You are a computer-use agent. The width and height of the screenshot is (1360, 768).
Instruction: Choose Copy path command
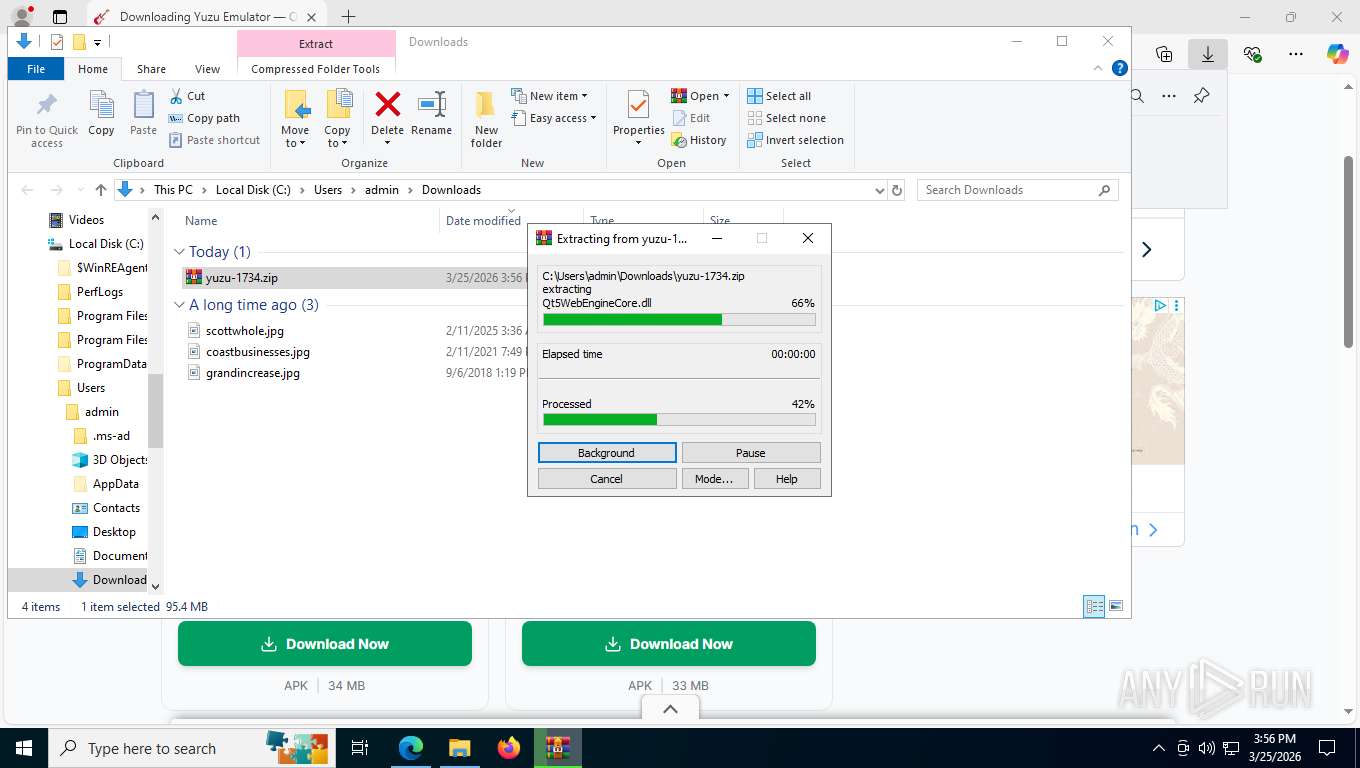coord(204,118)
